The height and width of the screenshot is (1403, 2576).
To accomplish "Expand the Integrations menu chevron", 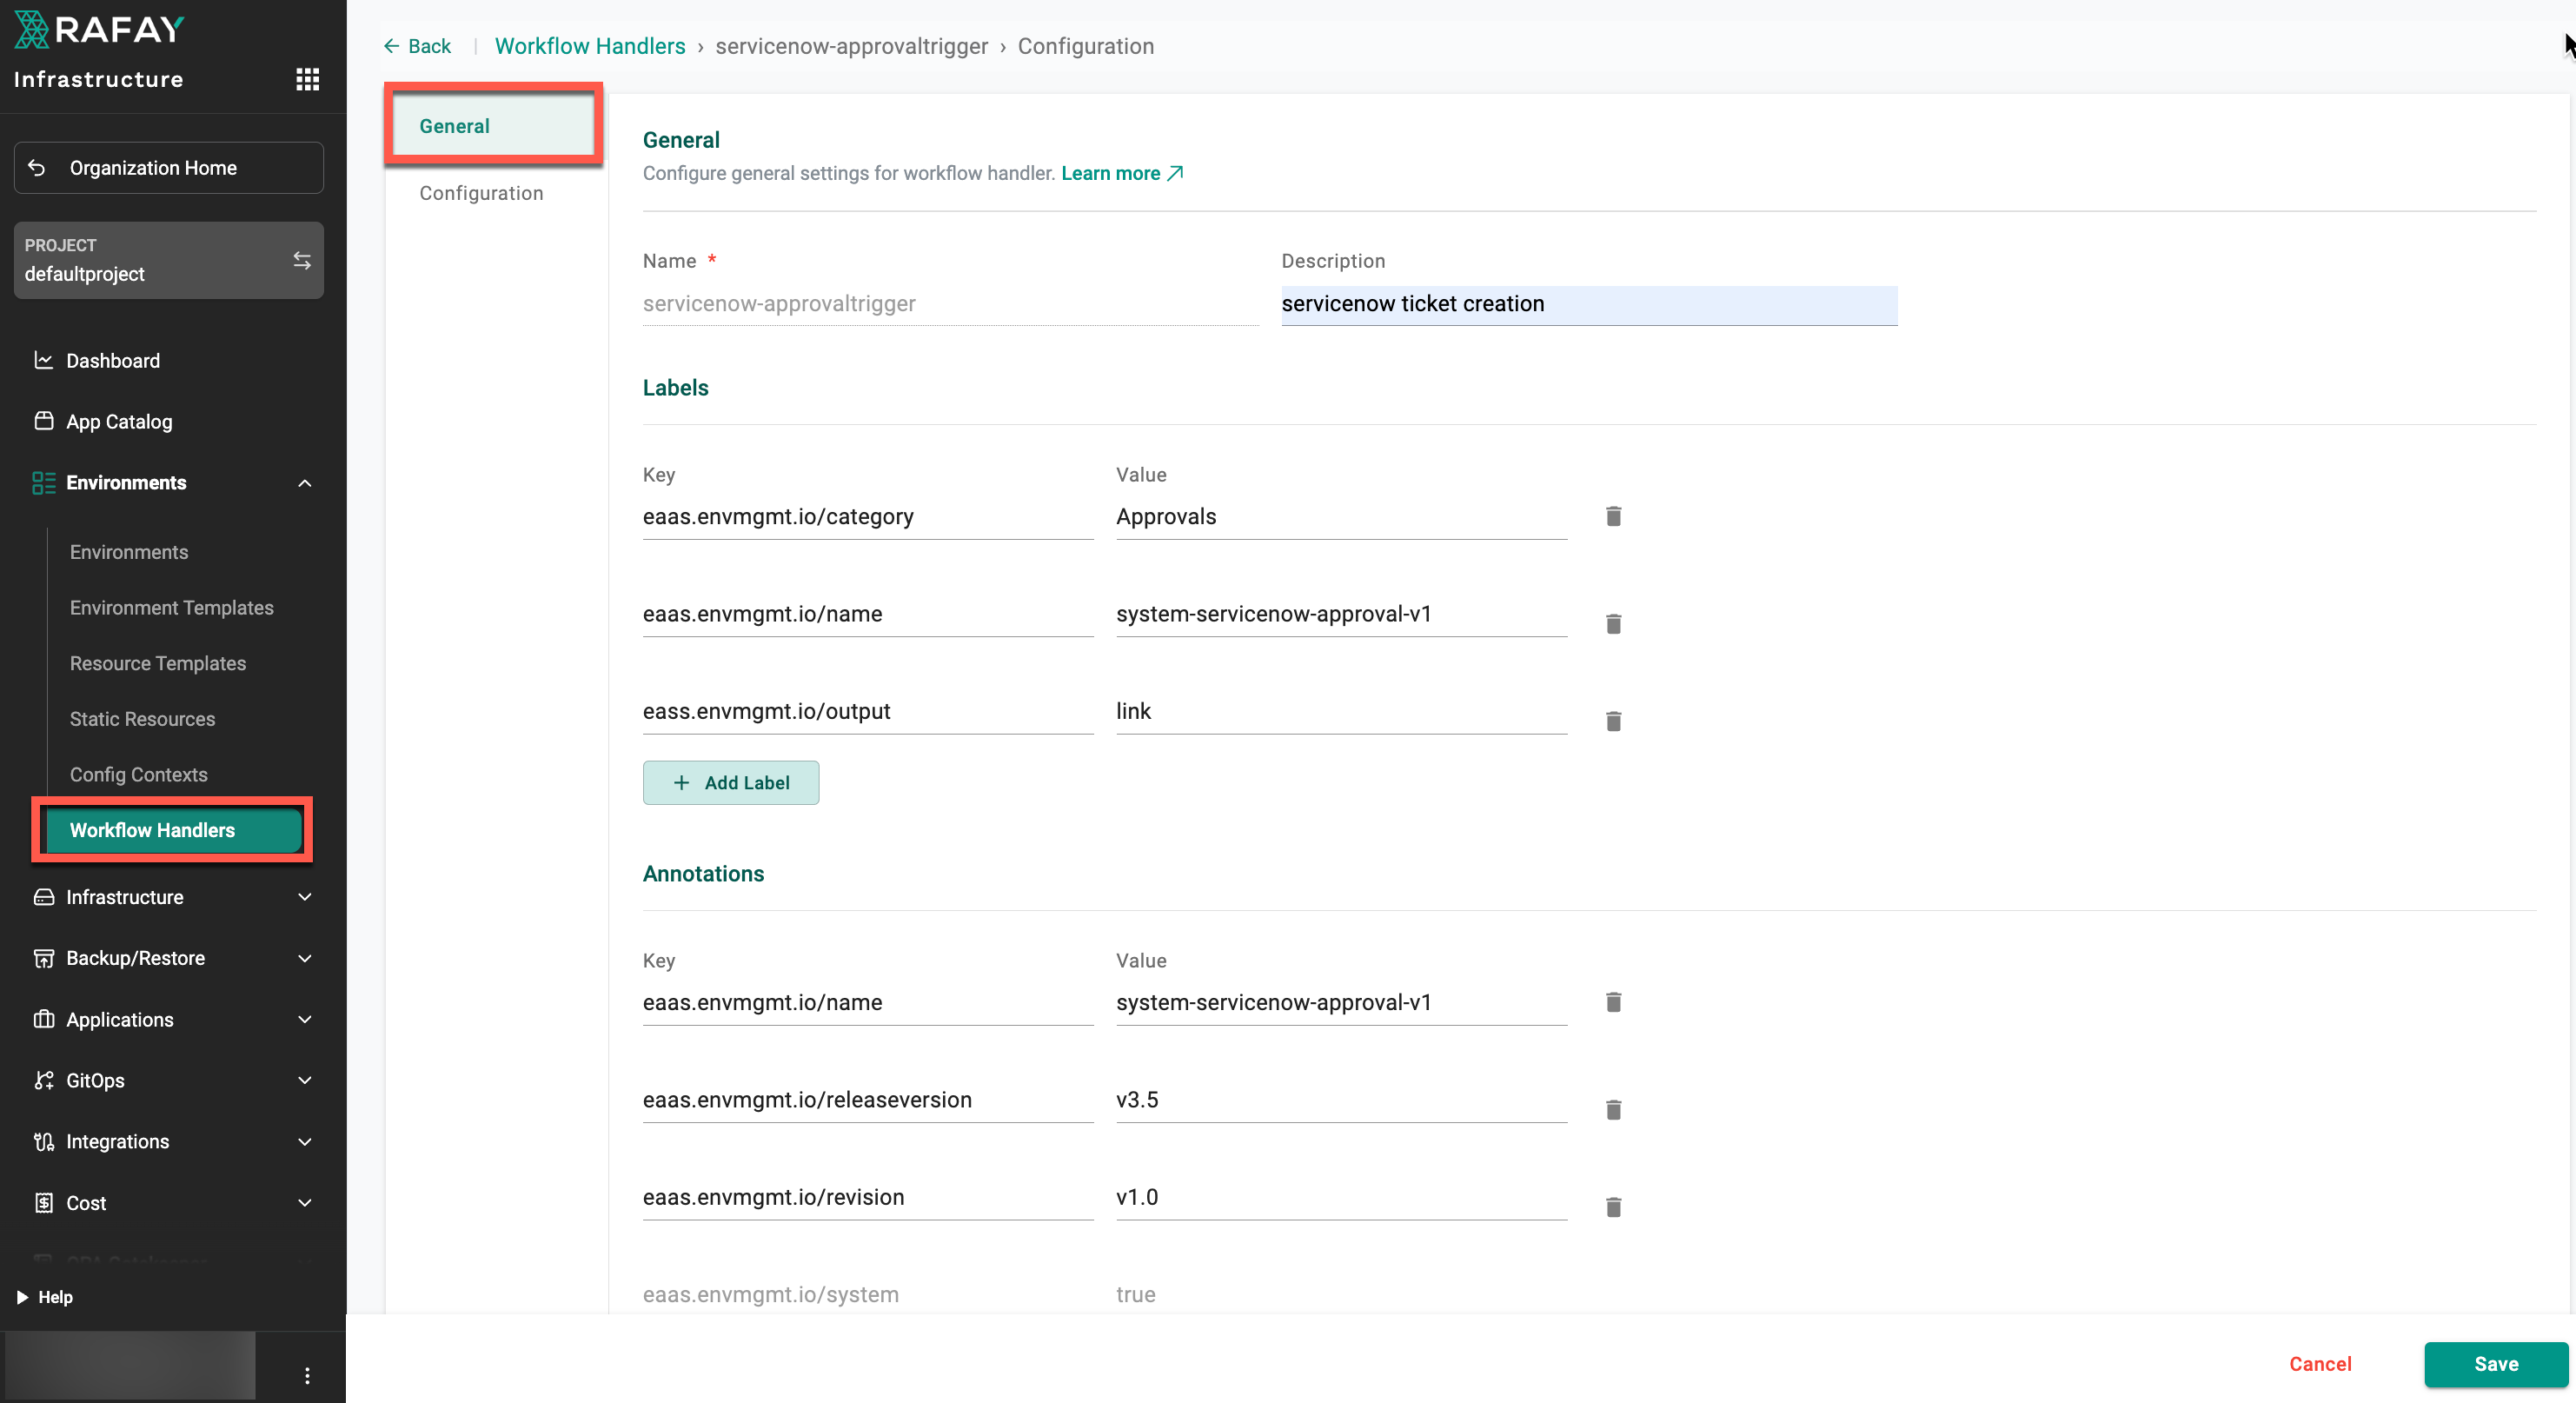I will coord(305,1141).
